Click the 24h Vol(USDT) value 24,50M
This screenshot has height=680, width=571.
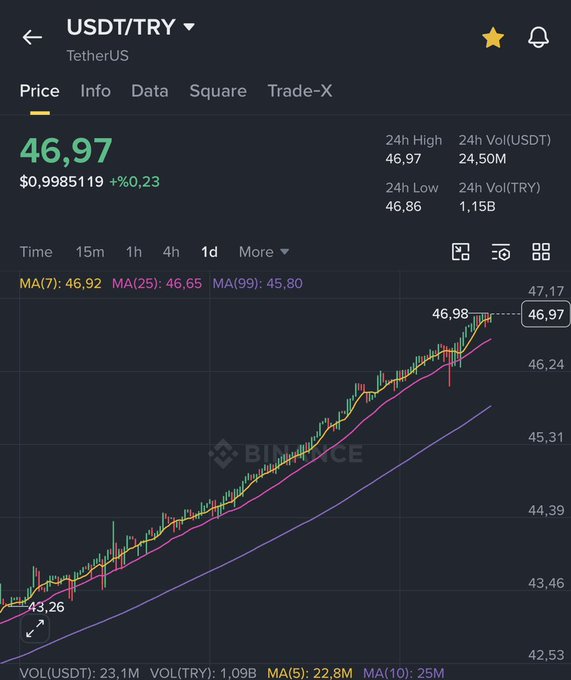point(482,159)
